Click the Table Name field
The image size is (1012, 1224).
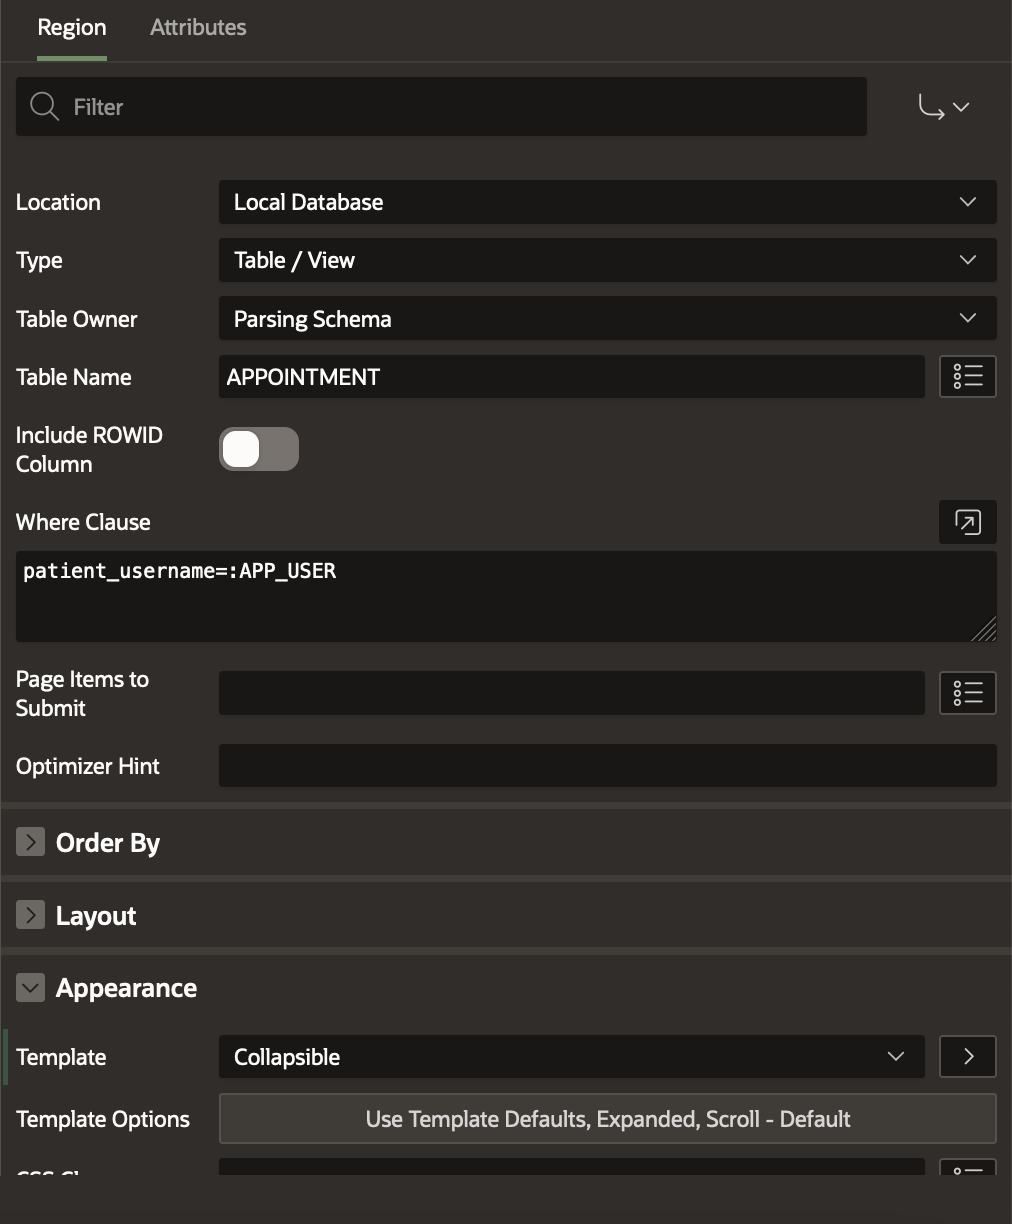(x=571, y=377)
